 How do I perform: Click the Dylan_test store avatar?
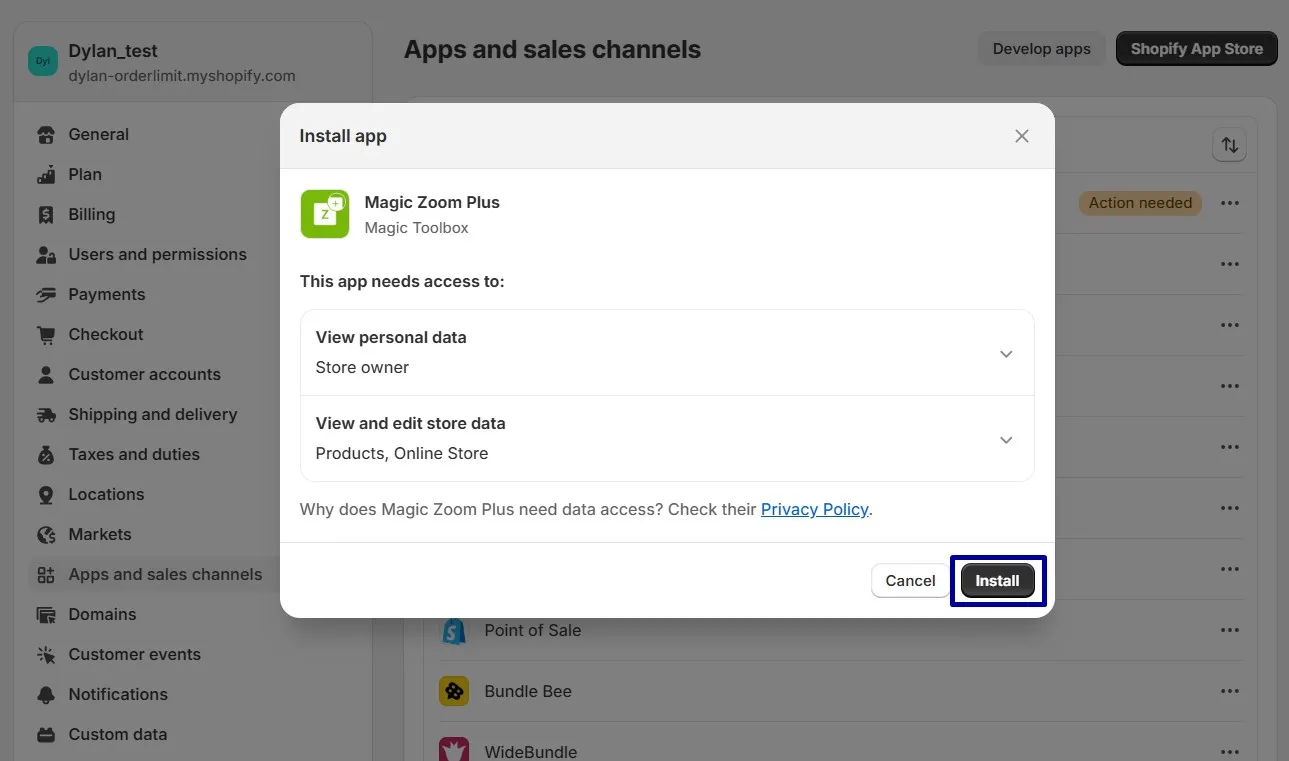click(43, 61)
